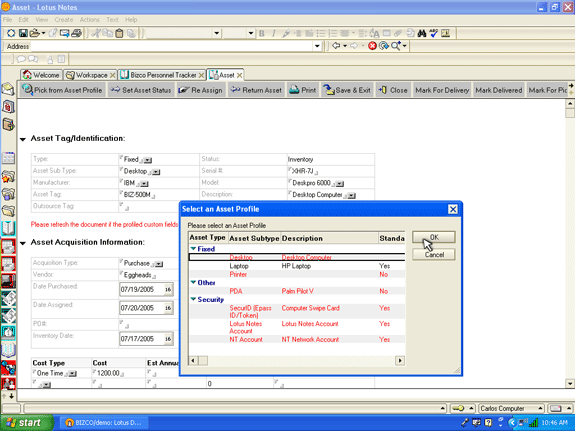Click the printer icon in the top toolbar
The height and width of the screenshot is (431, 575).
coord(76,33)
